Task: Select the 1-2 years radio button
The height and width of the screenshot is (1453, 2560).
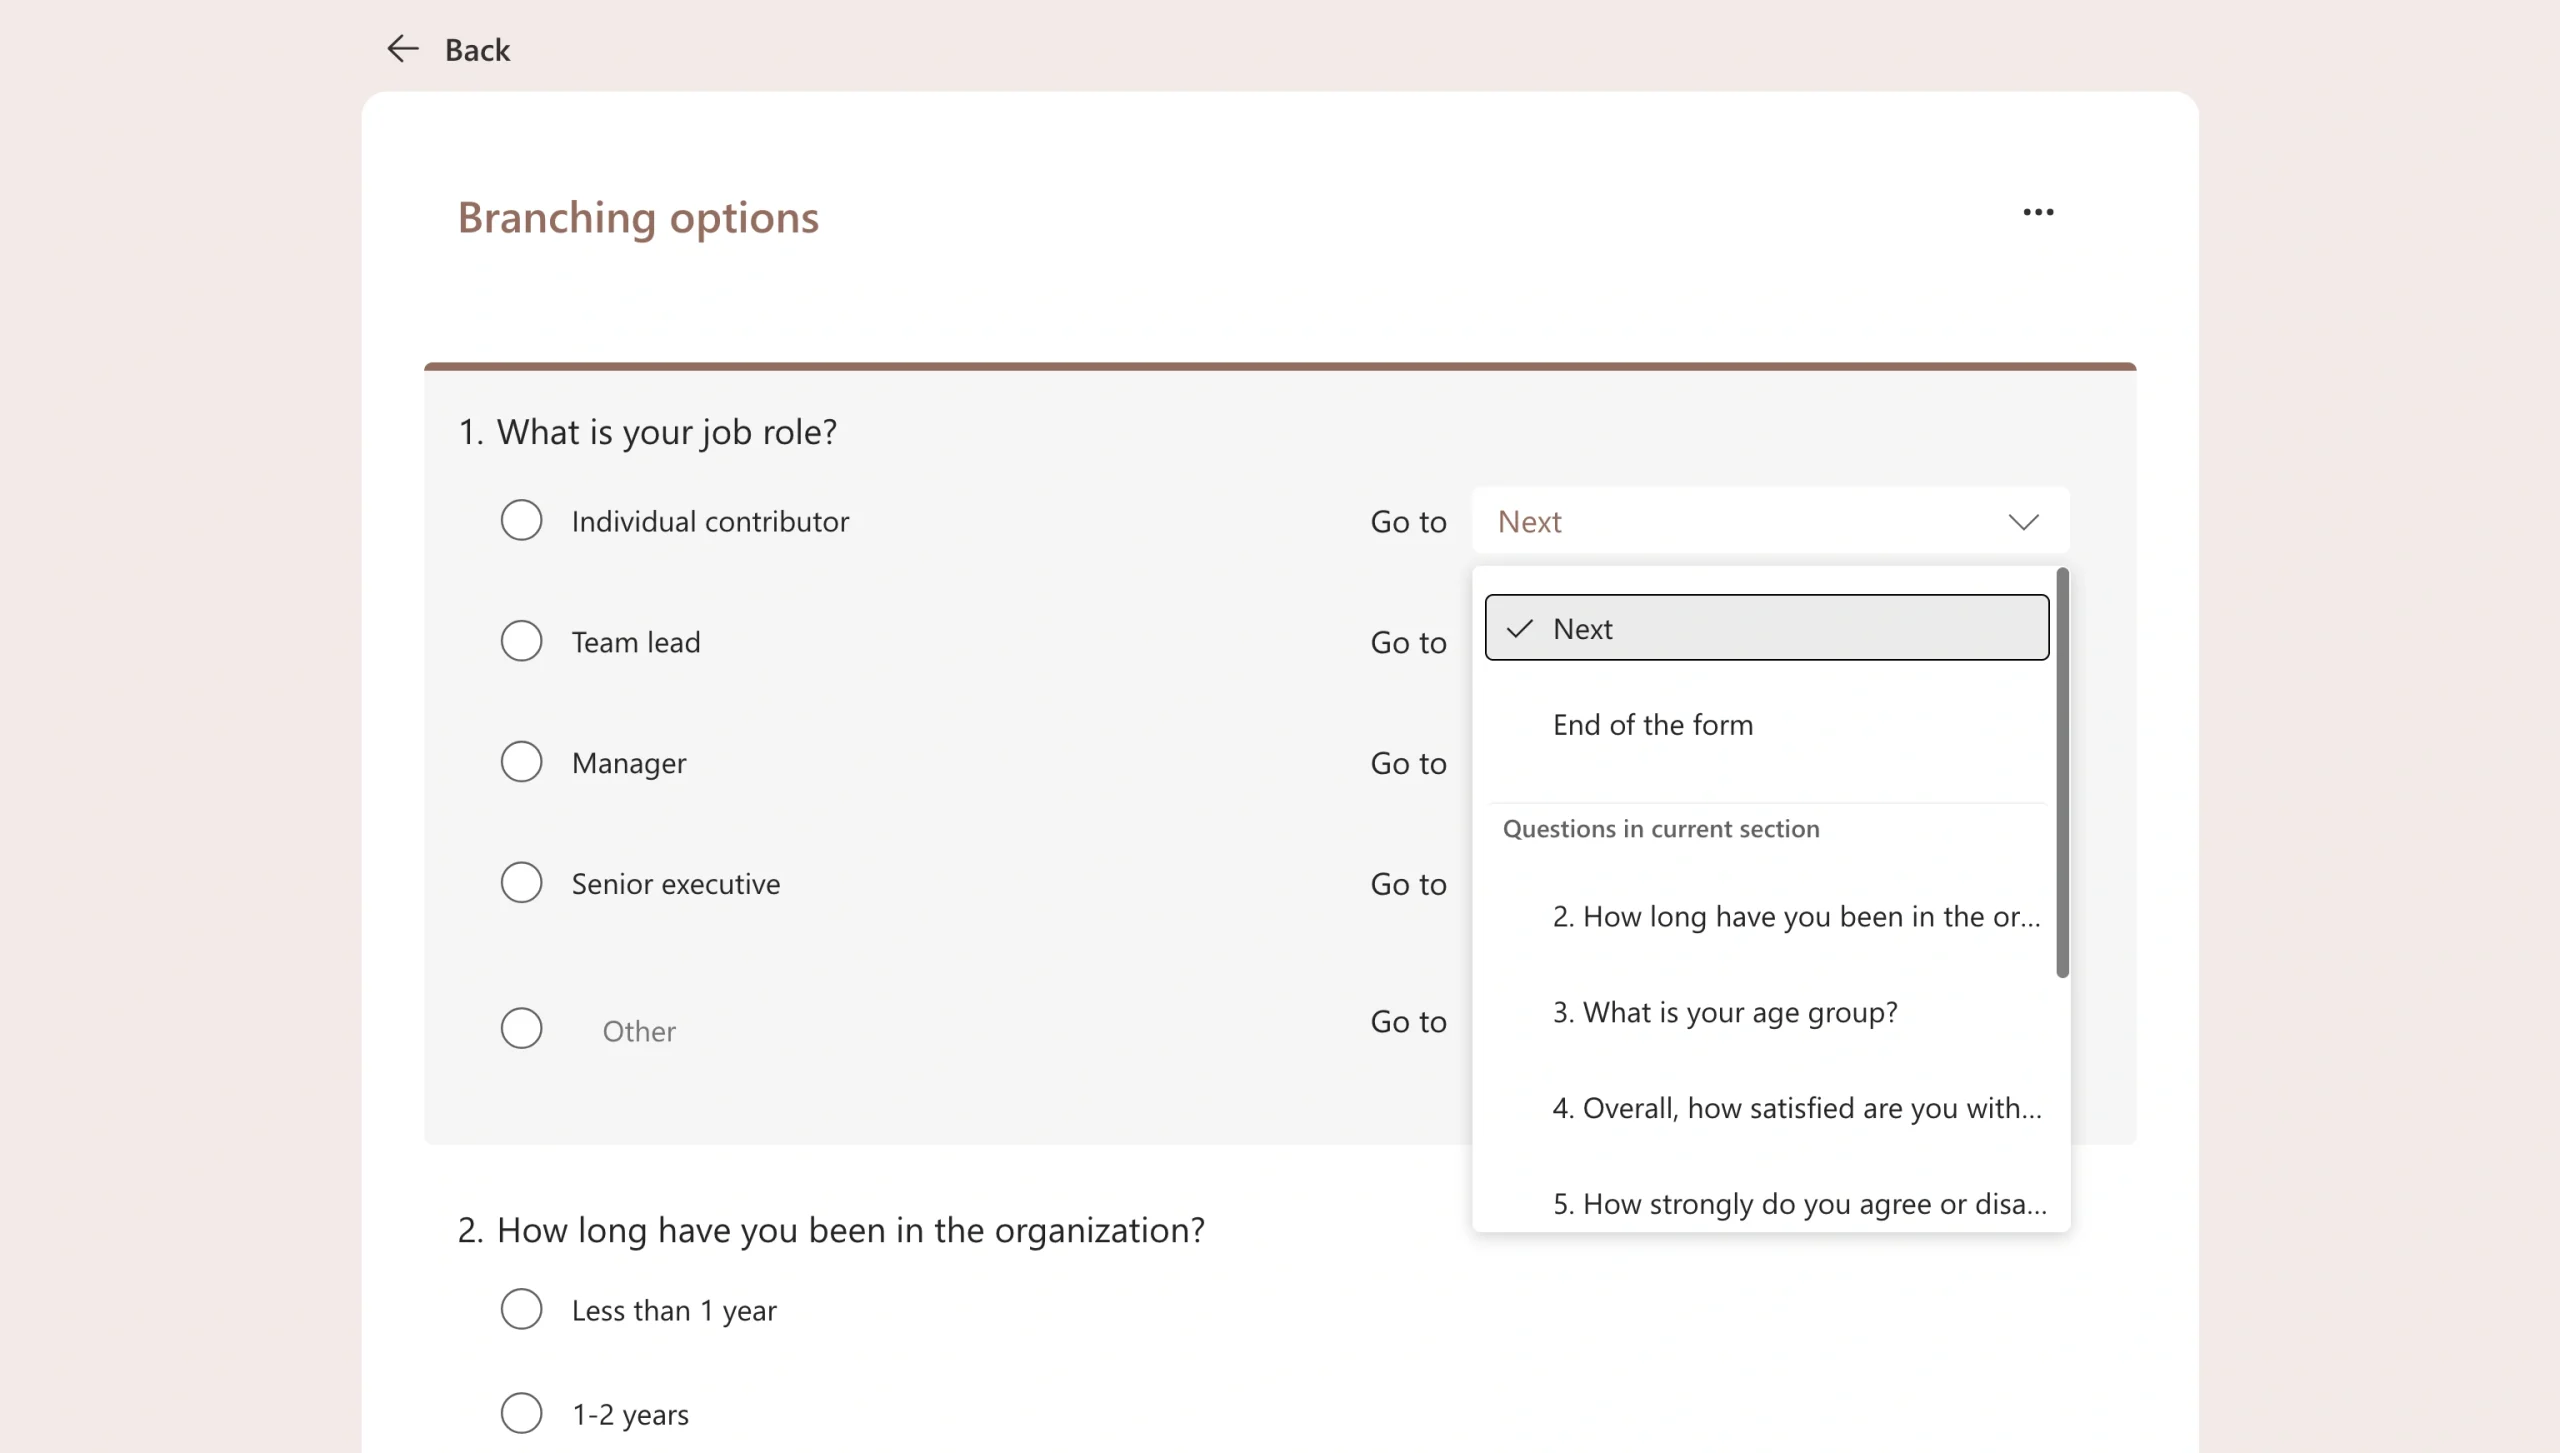Action: tap(521, 1413)
